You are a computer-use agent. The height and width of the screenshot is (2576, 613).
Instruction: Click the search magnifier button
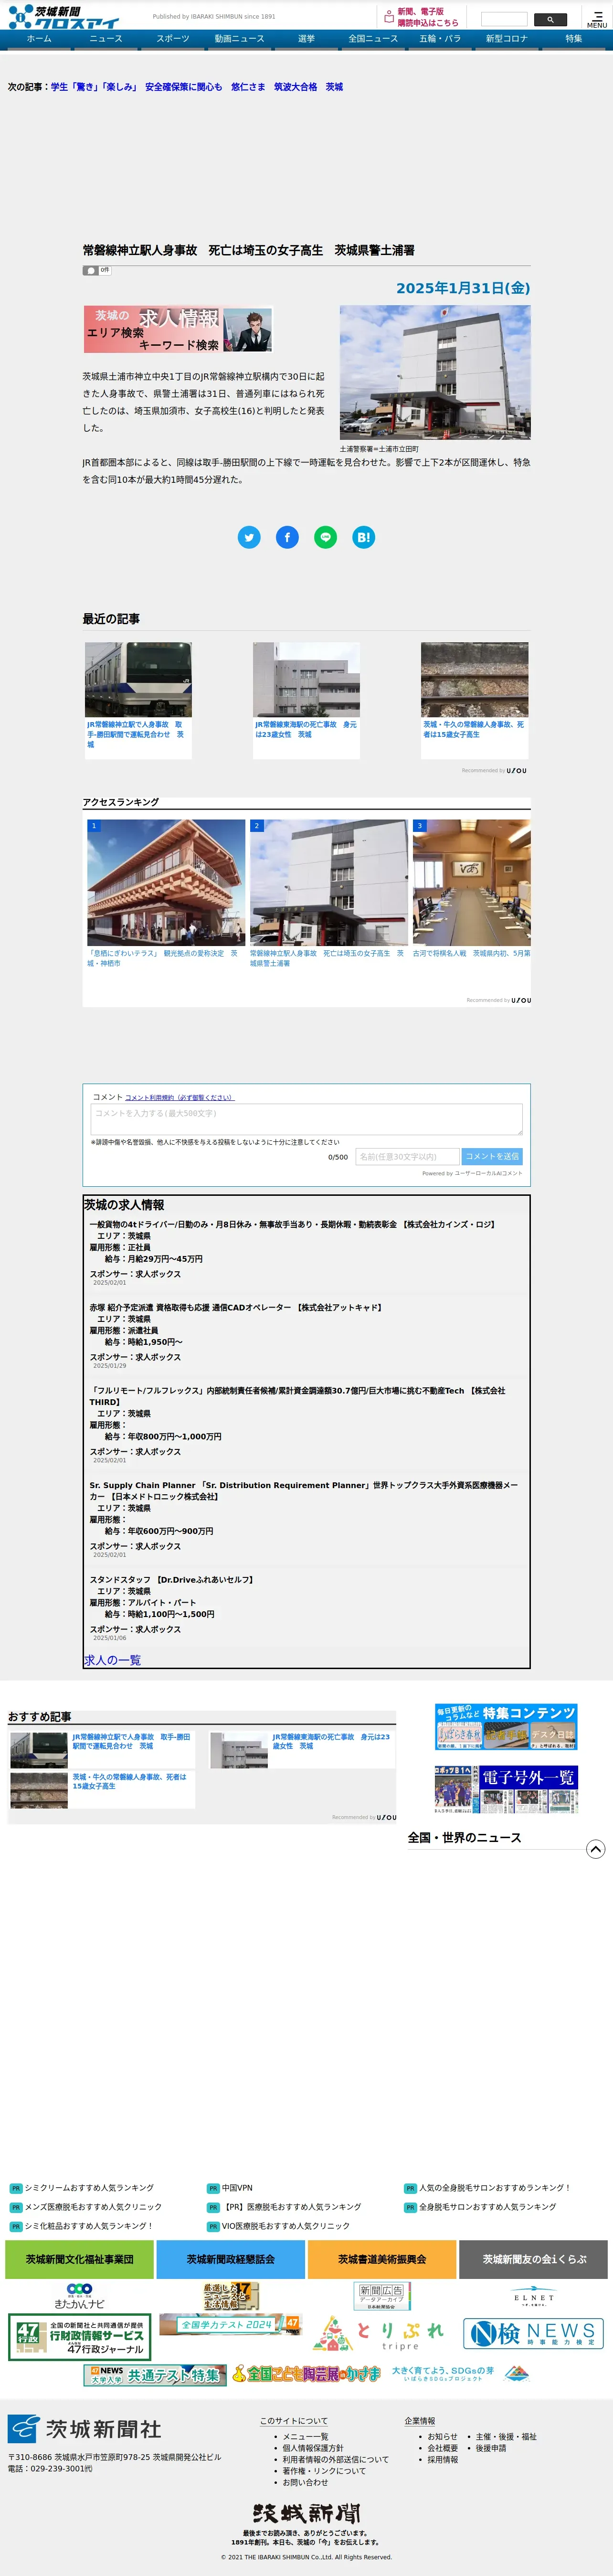(x=550, y=19)
